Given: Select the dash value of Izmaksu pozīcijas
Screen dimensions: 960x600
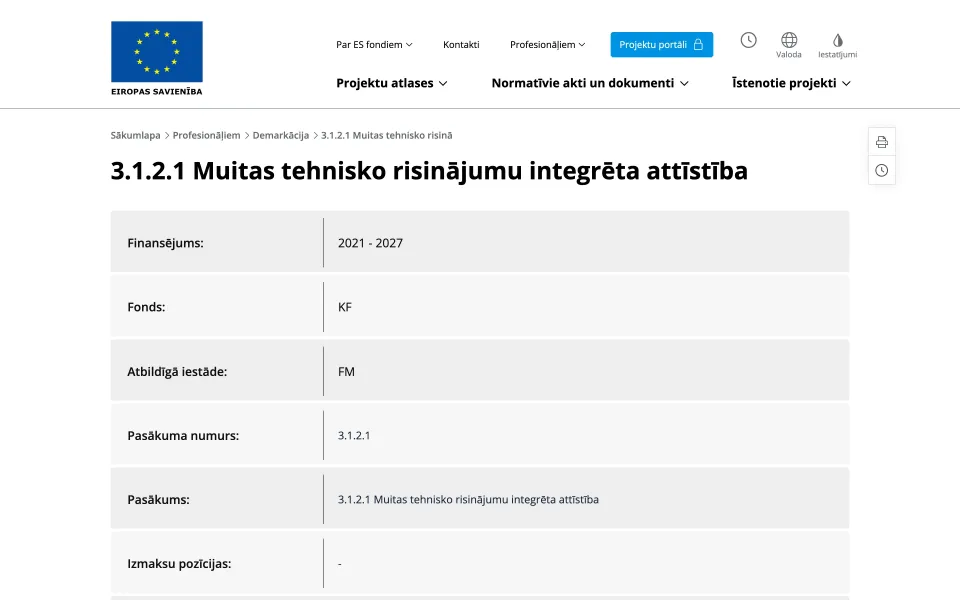Looking at the screenshot, I should point(340,564).
